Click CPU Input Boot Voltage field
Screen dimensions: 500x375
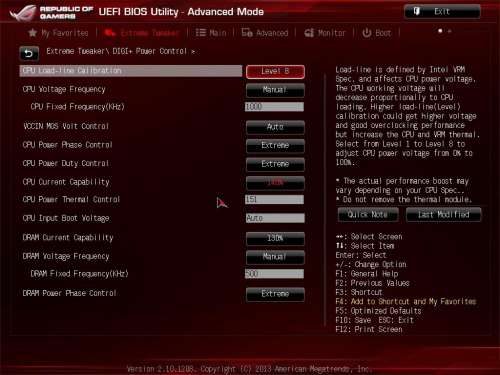275,218
